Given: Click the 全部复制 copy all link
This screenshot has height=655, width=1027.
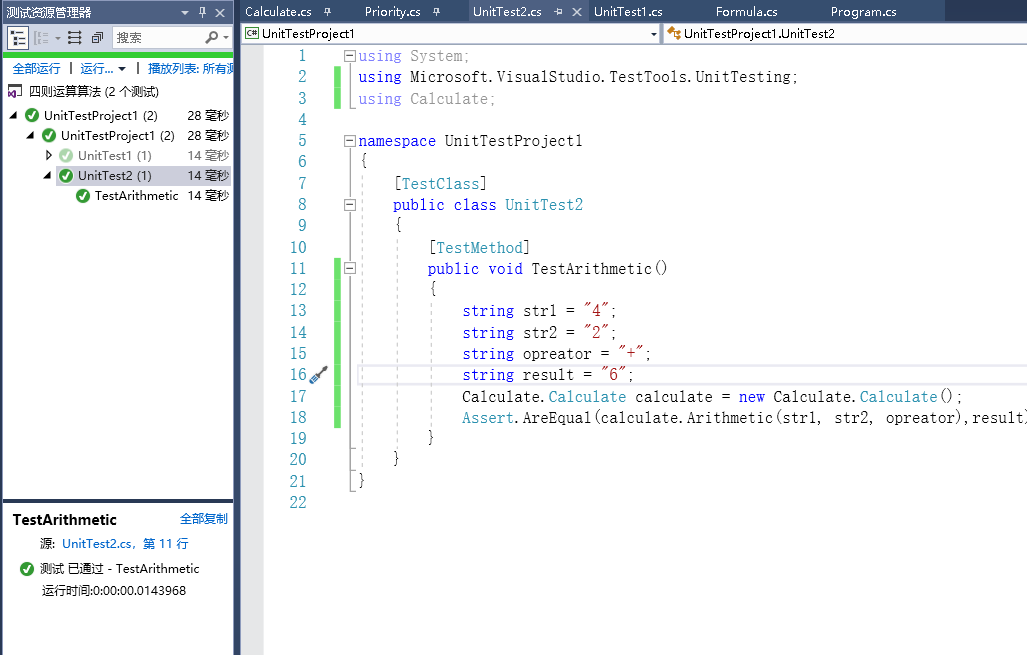Looking at the screenshot, I should click(204, 519).
